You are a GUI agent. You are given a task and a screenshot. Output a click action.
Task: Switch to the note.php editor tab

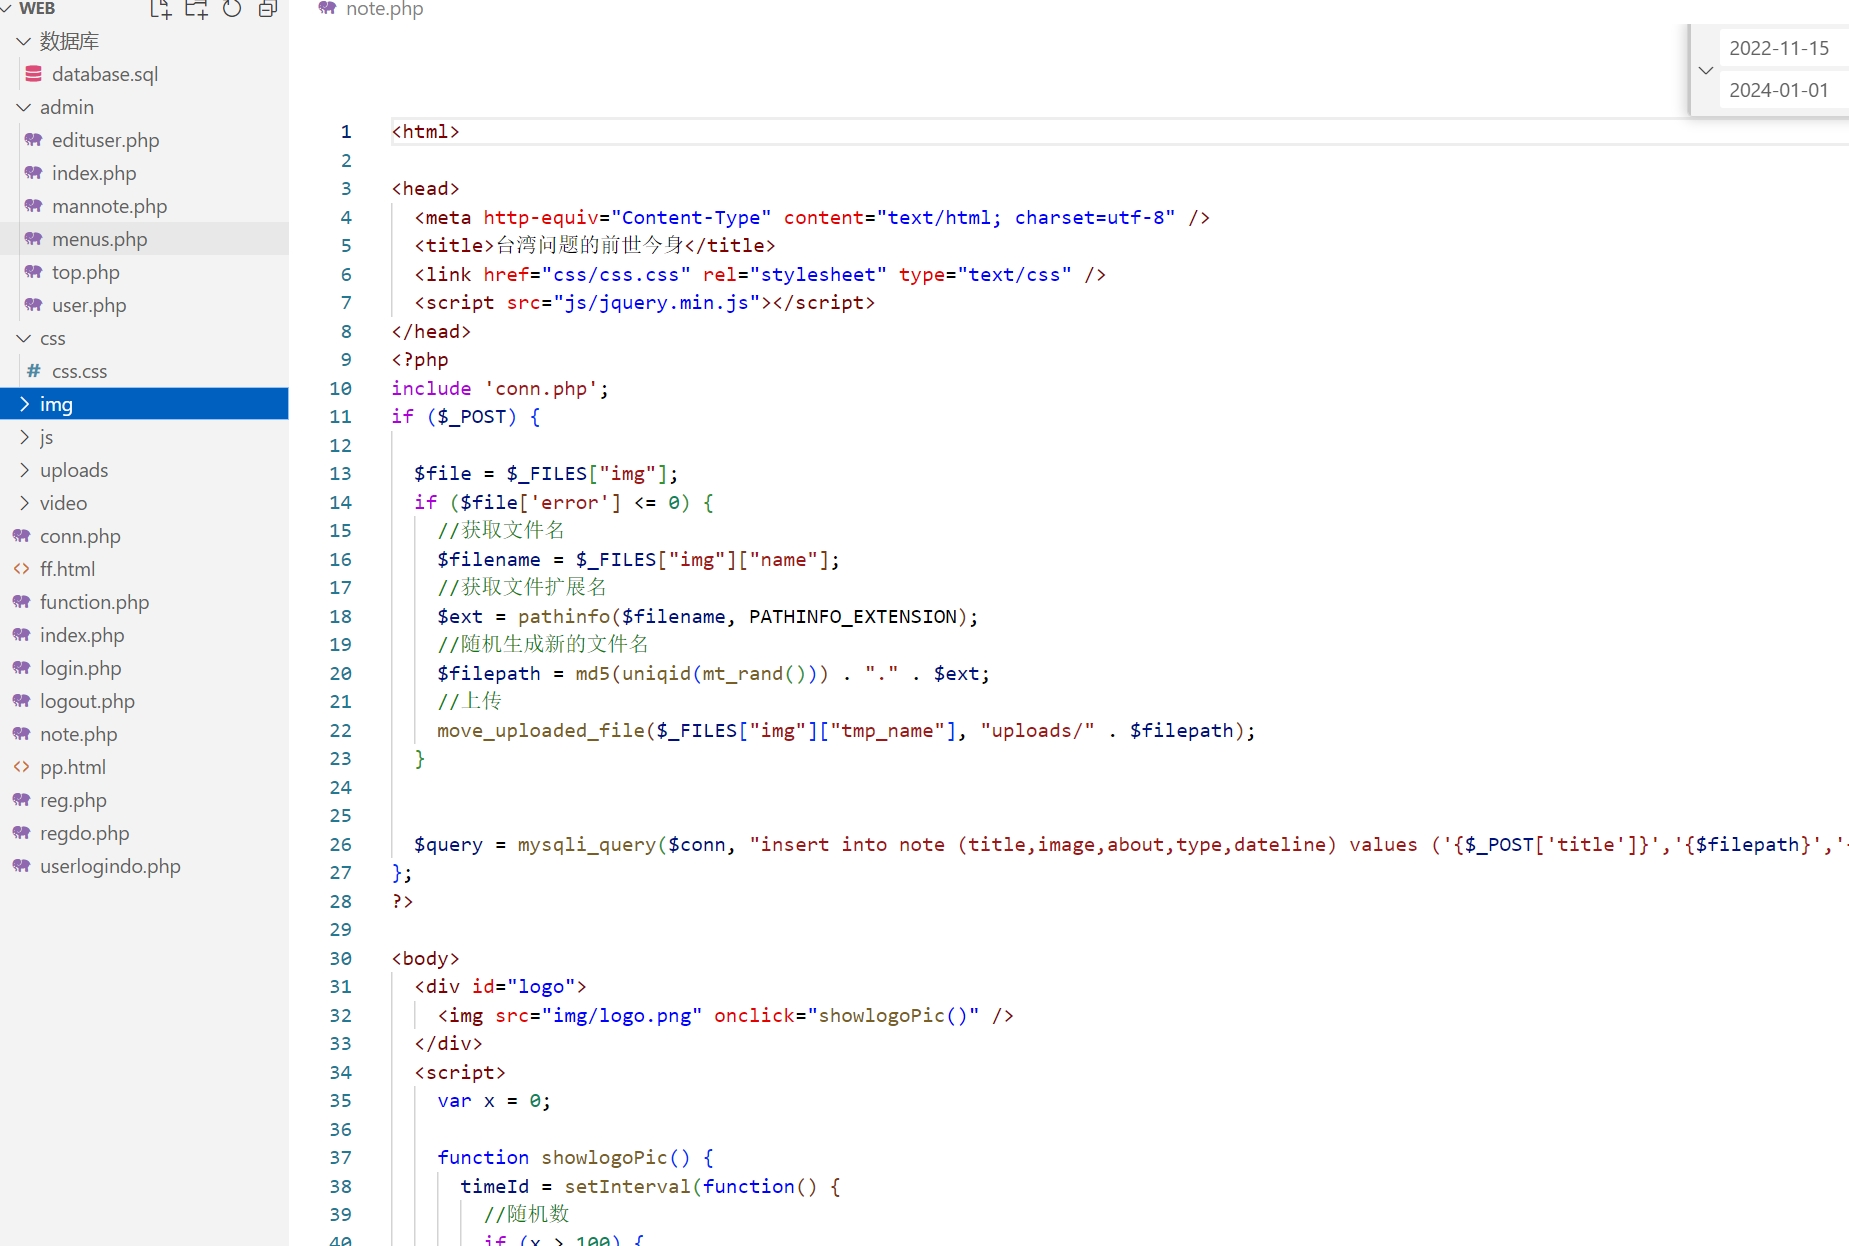pos(372,9)
